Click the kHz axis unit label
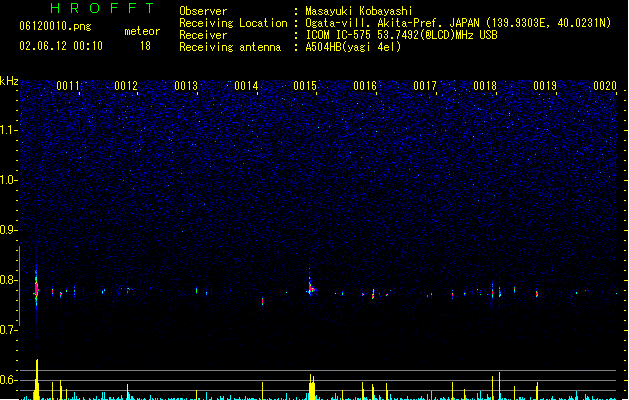Viewport: 629px width, 400px height. tap(9, 81)
